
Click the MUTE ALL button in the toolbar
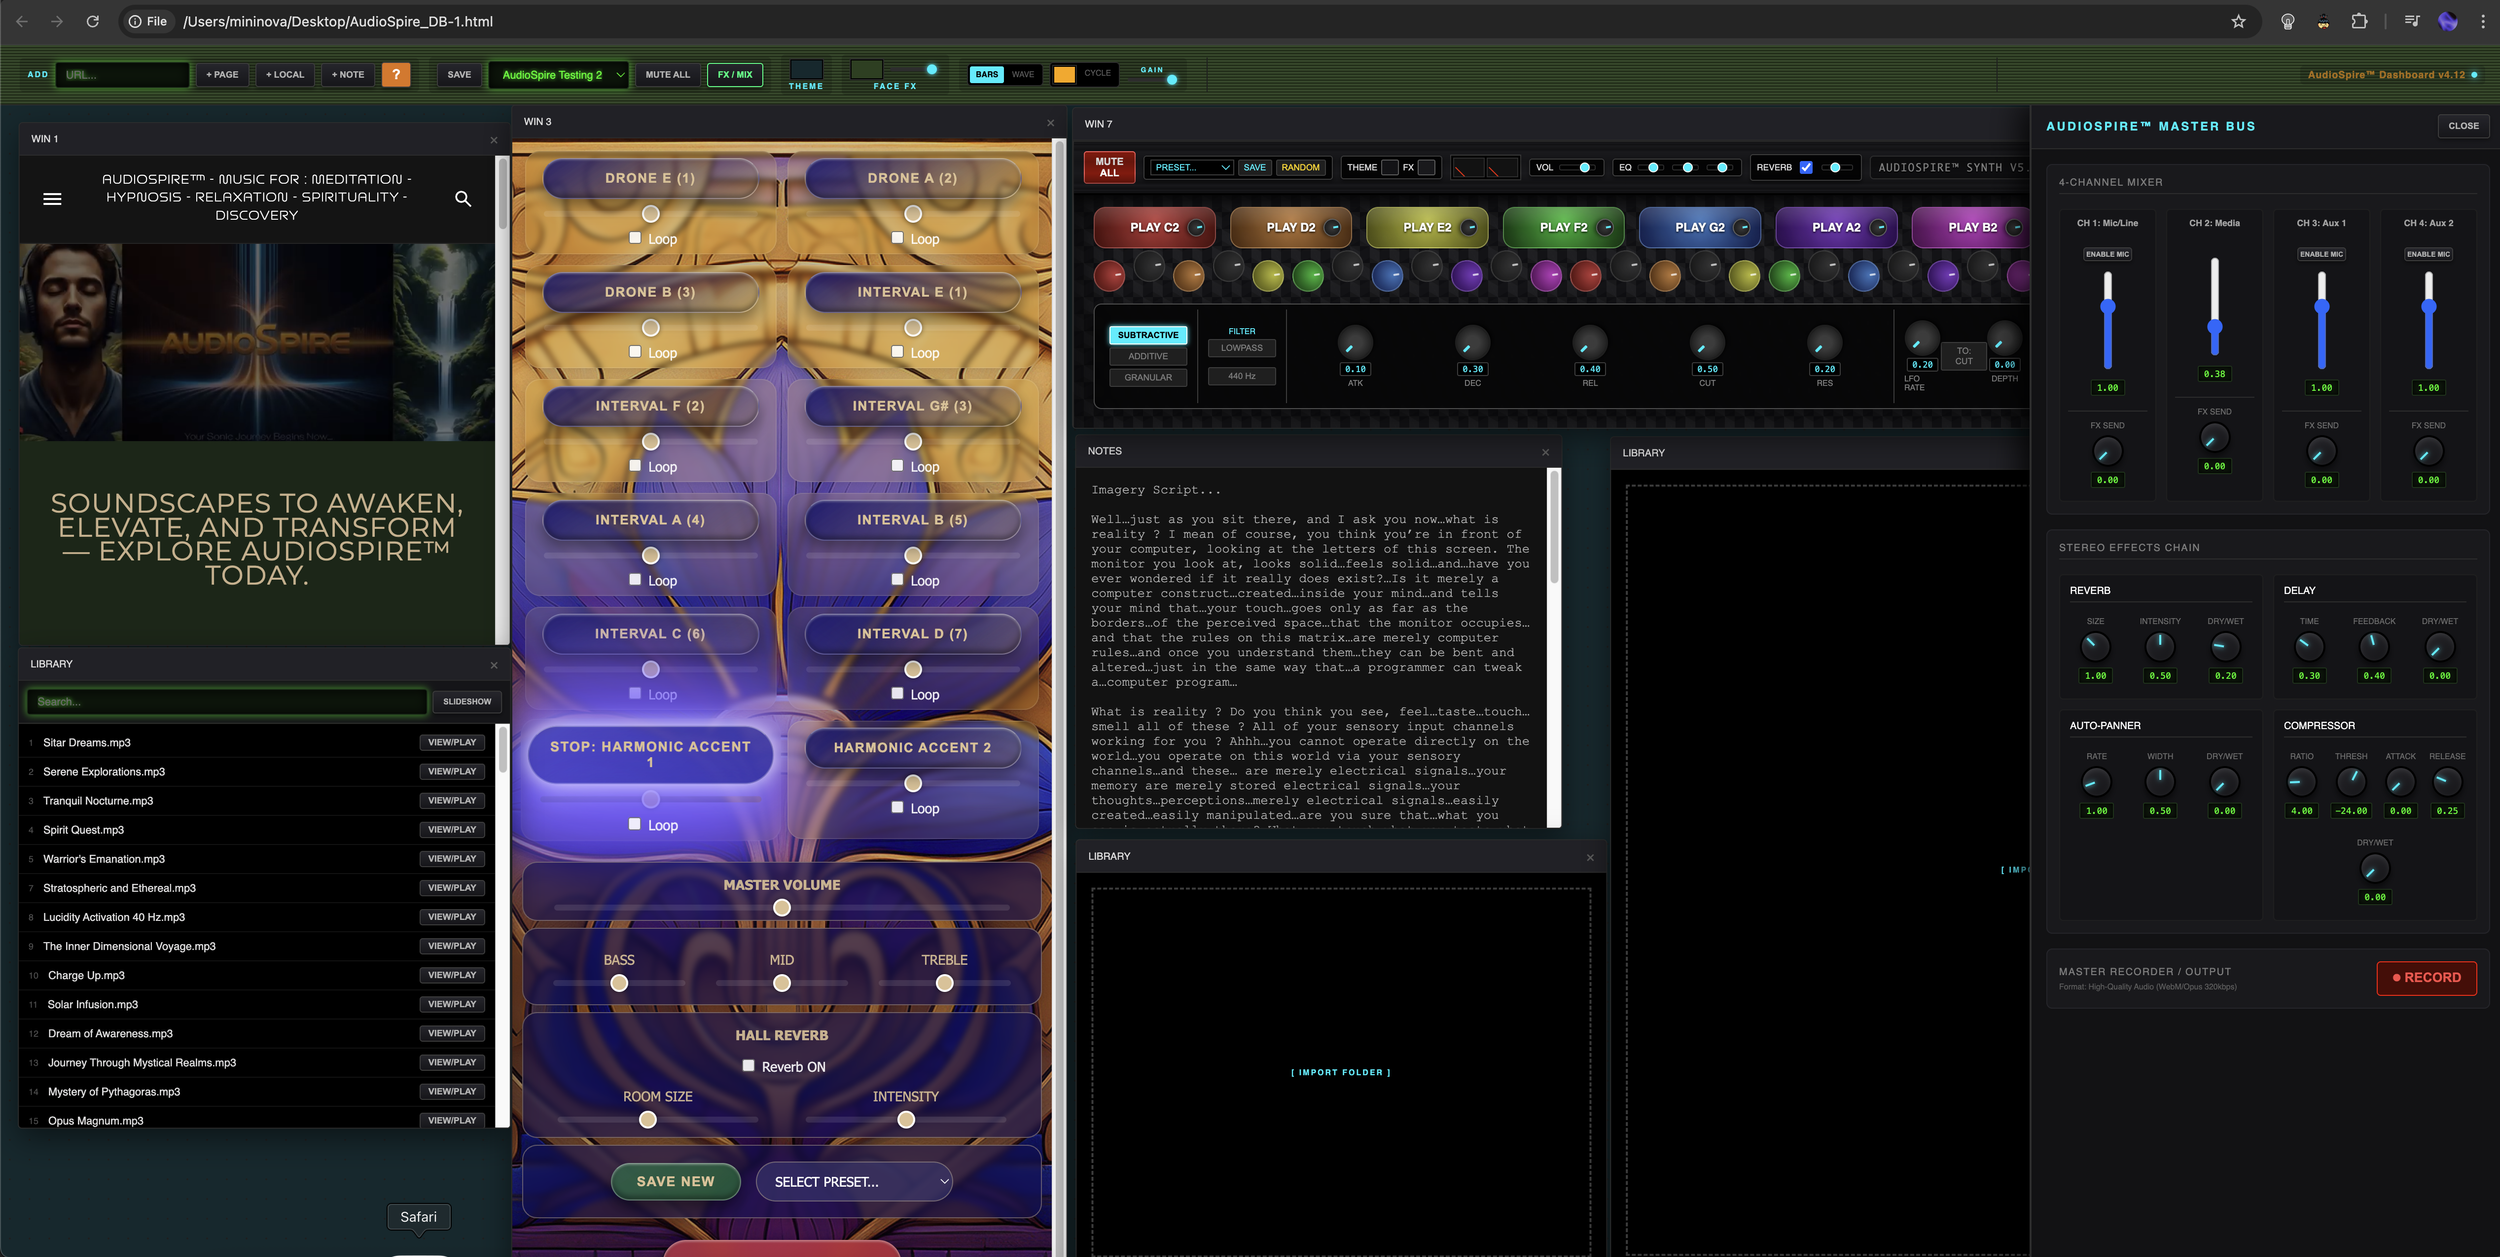point(667,74)
